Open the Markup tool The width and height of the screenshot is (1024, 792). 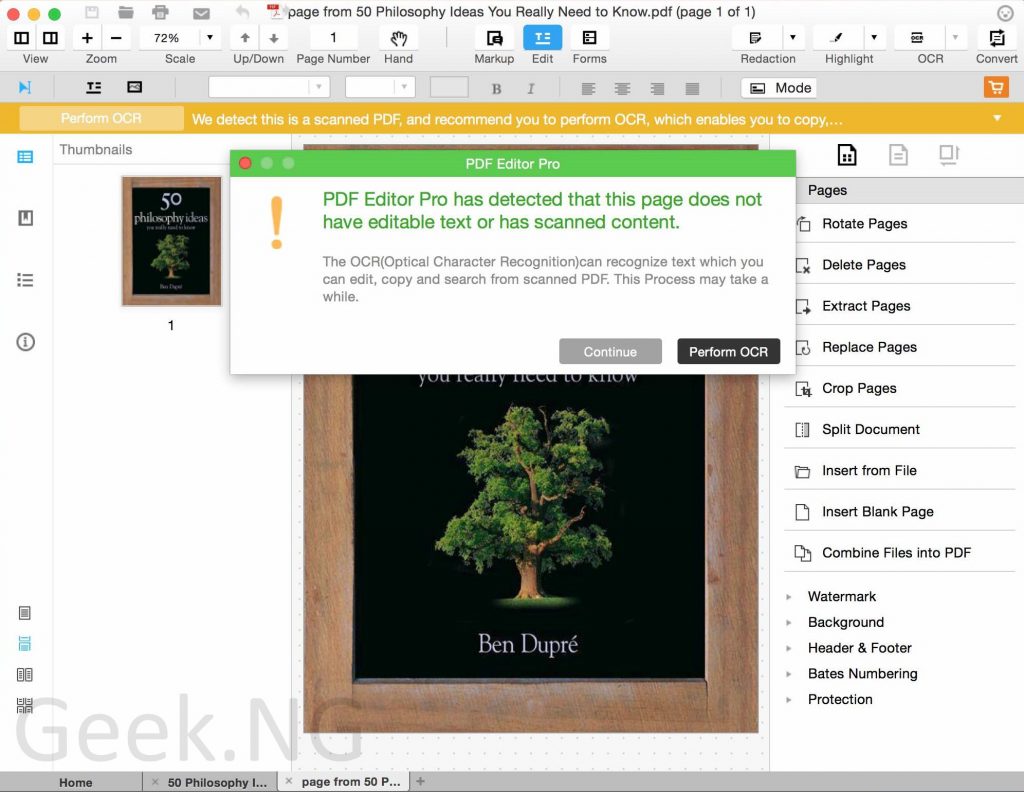pyautogui.click(x=494, y=39)
